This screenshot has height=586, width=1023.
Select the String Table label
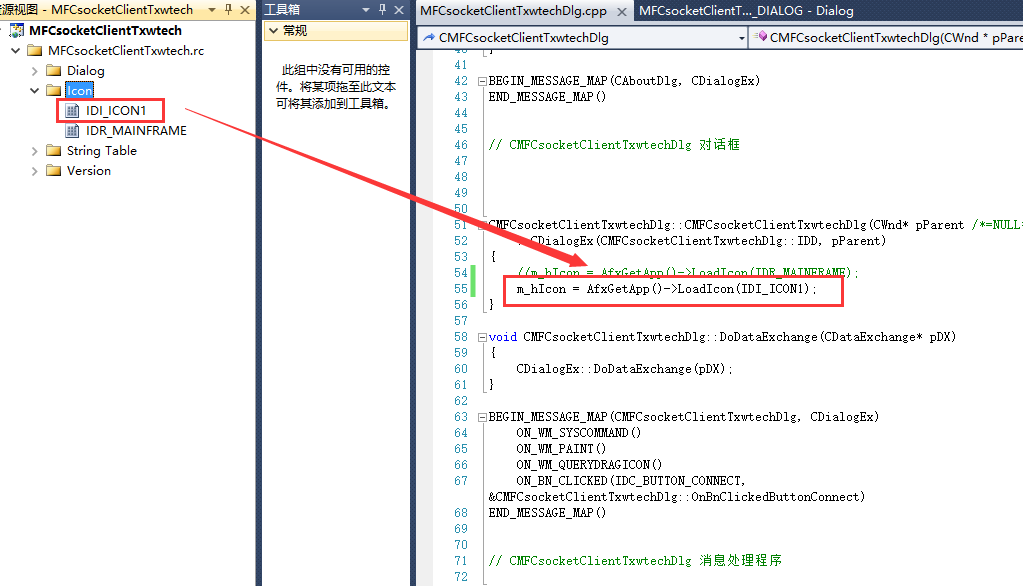pyautogui.click(x=102, y=151)
